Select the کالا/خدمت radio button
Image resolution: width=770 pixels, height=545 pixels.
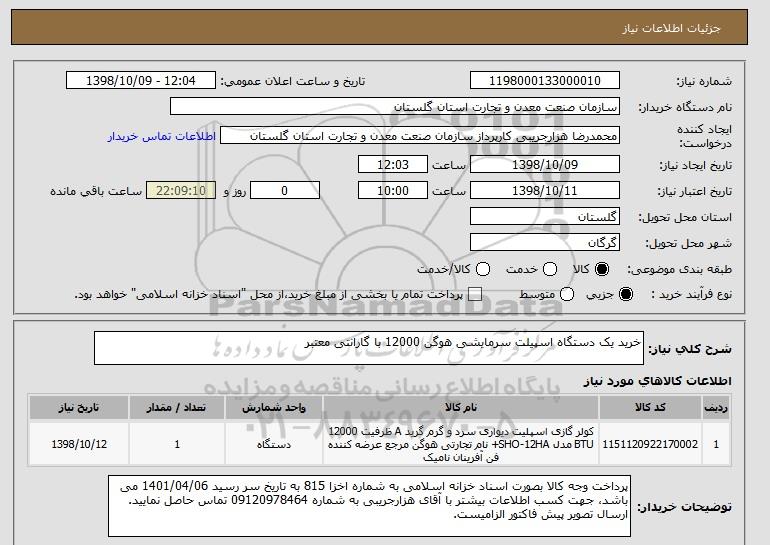coord(483,269)
